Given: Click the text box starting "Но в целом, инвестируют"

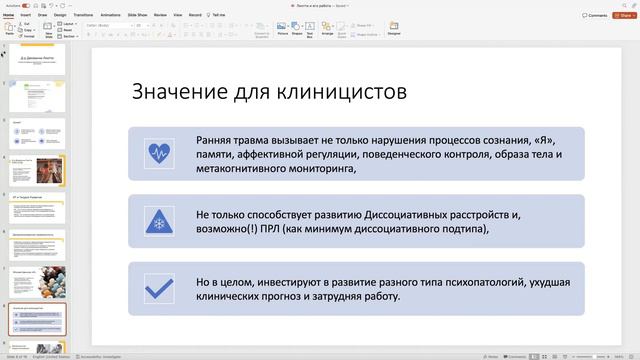Looking at the screenshot, I should pos(383,289).
